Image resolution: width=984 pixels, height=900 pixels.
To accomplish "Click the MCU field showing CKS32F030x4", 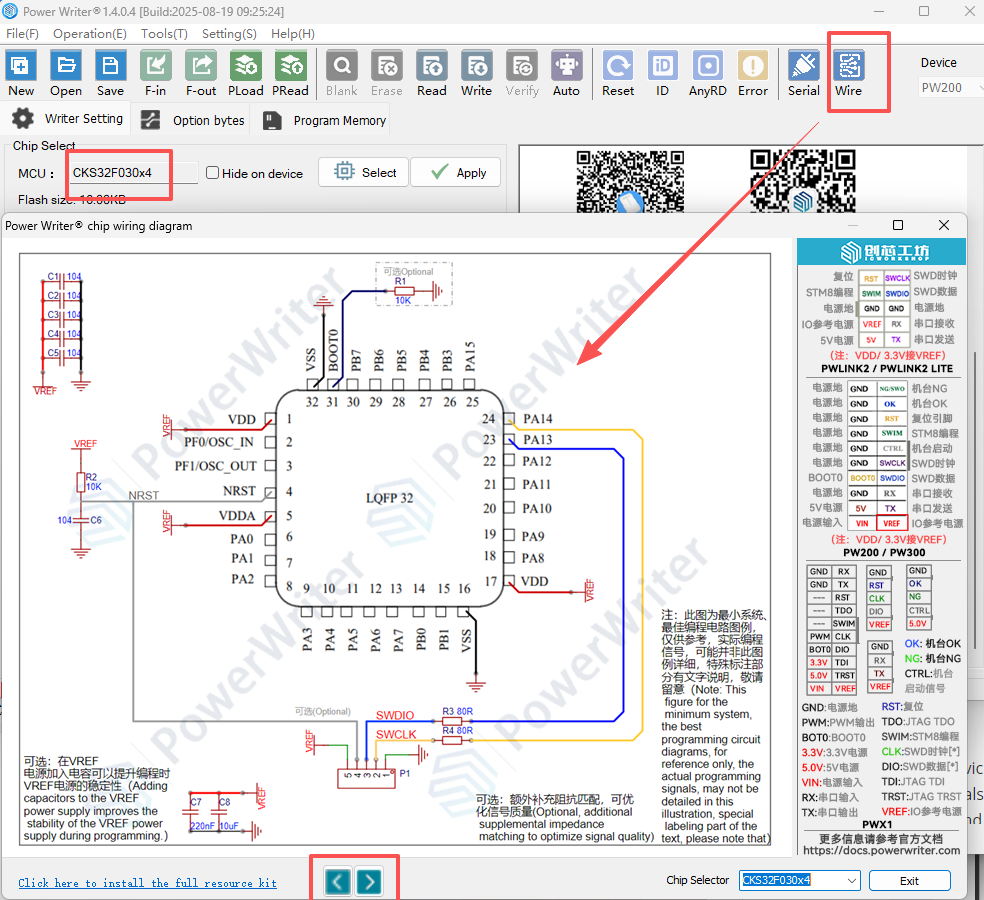I will [133, 173].
